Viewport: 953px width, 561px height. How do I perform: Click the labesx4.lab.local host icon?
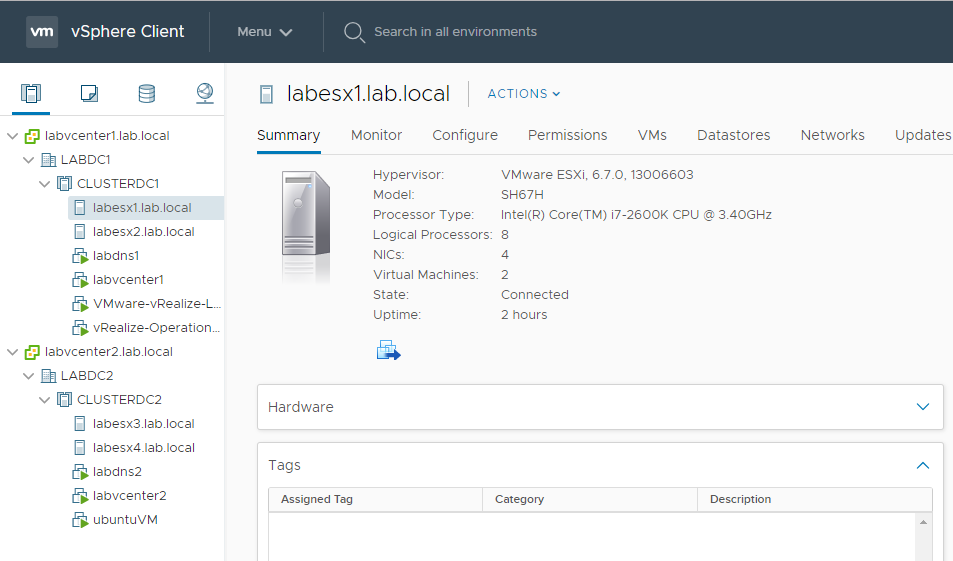click(80, 448)
